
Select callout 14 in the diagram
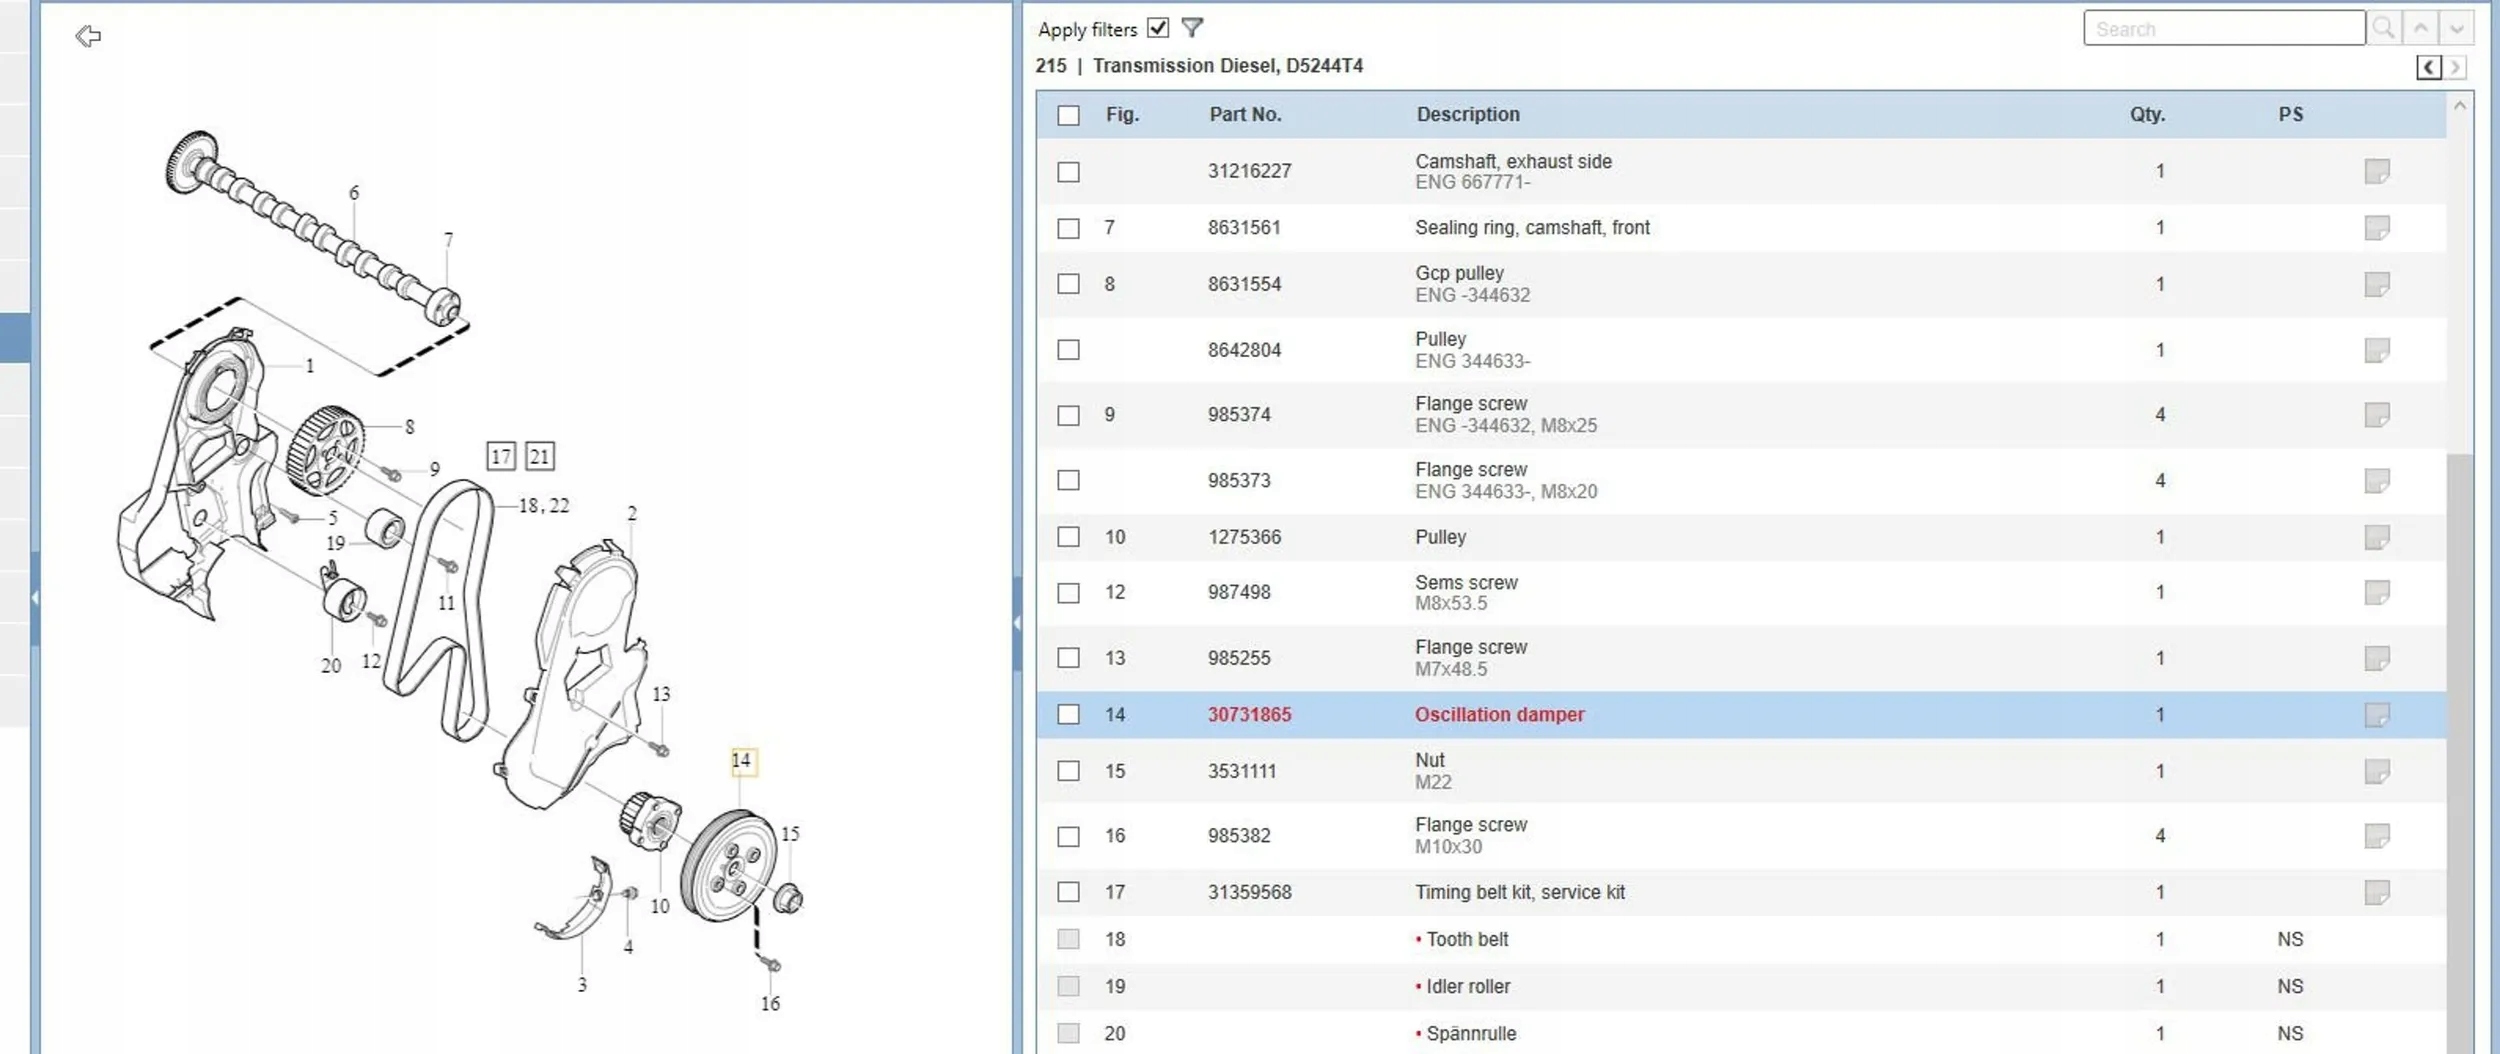point(741,761)
